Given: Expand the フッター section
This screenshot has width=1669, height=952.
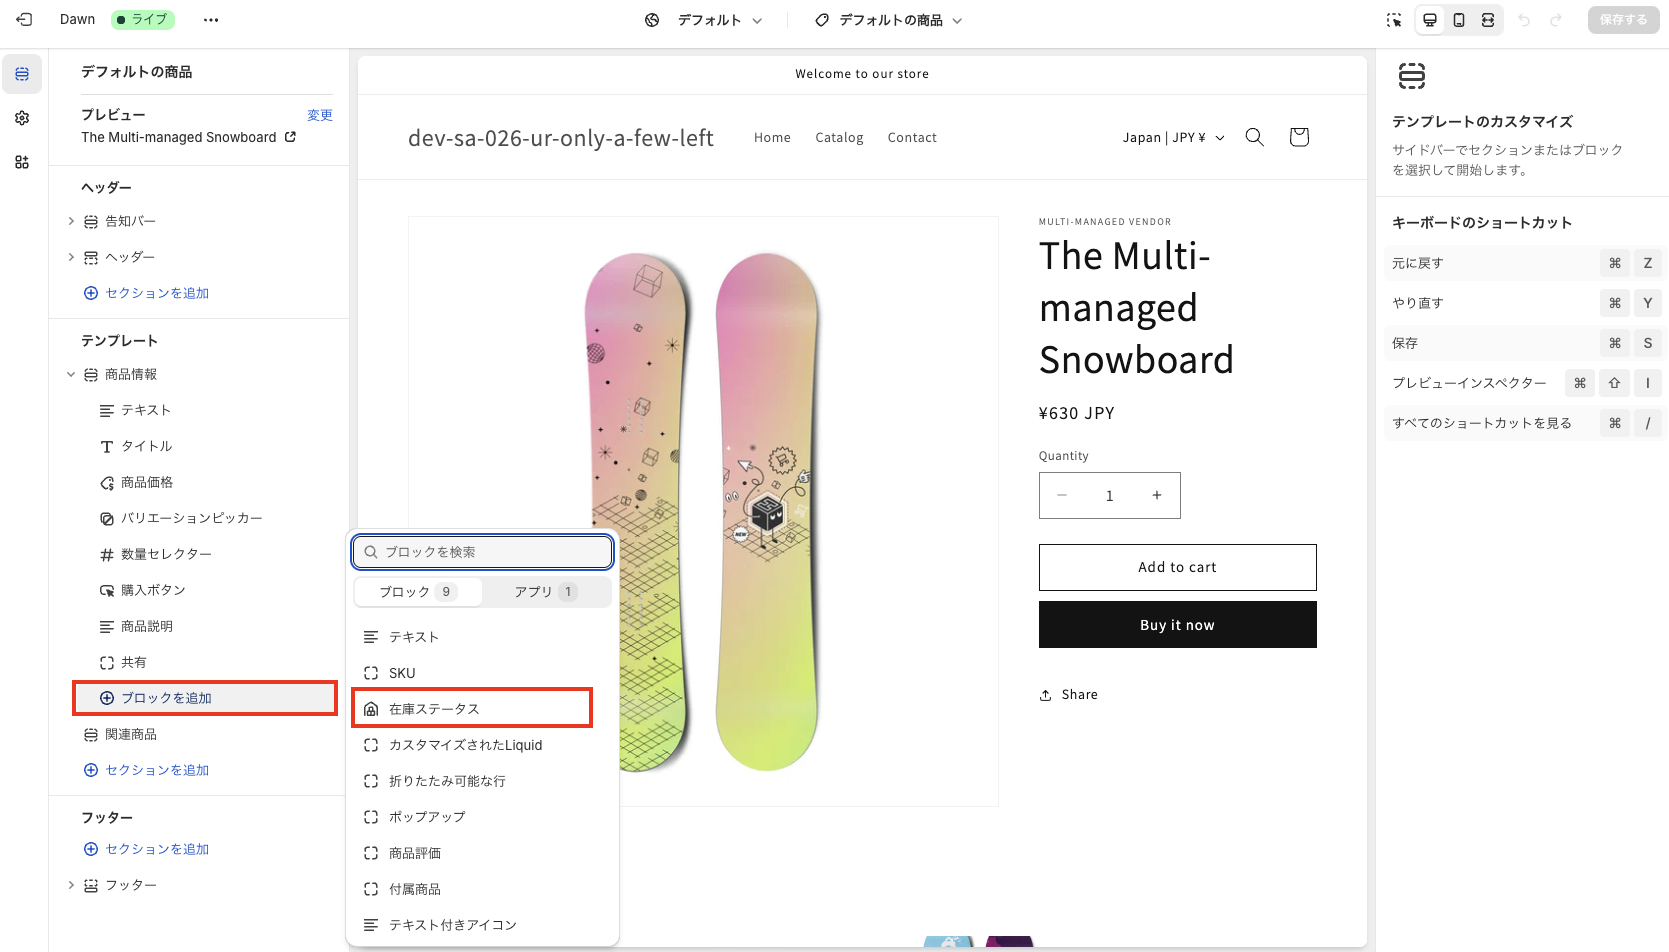Looking at the screenshot, I should coord(71,885).
